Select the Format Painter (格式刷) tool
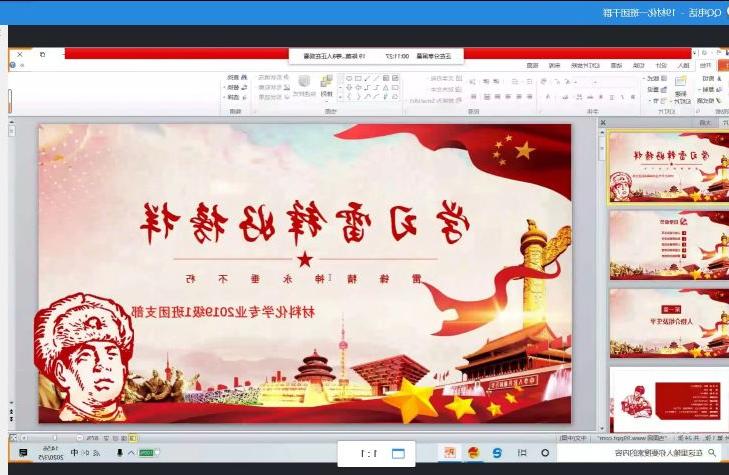Viewport: 729px width, 475px height. coord(708,100)
